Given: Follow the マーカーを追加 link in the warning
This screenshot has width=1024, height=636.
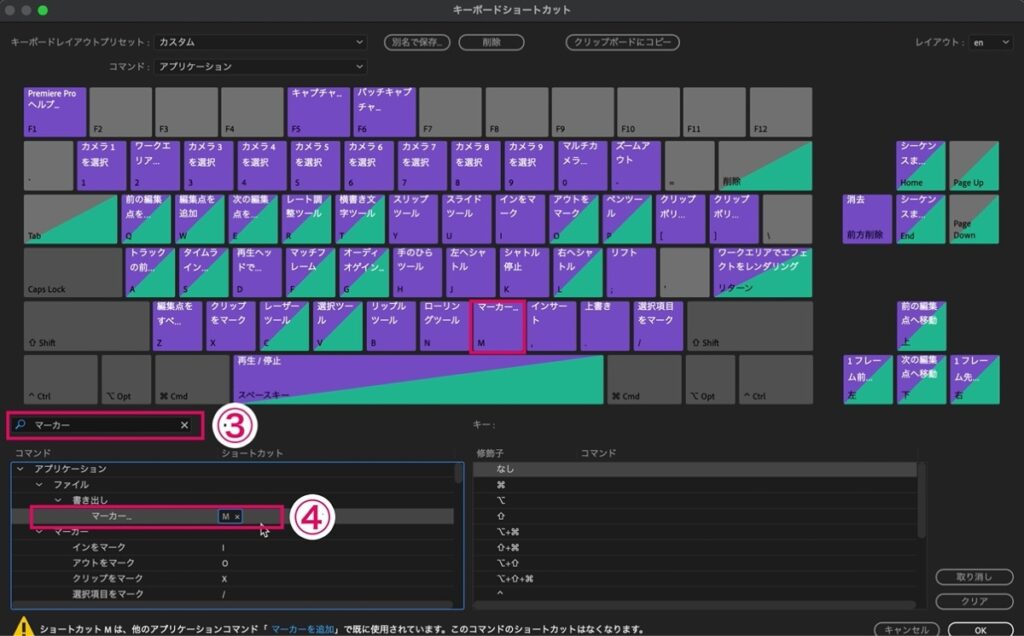Looking at the screenshot, I should point(302,629).
